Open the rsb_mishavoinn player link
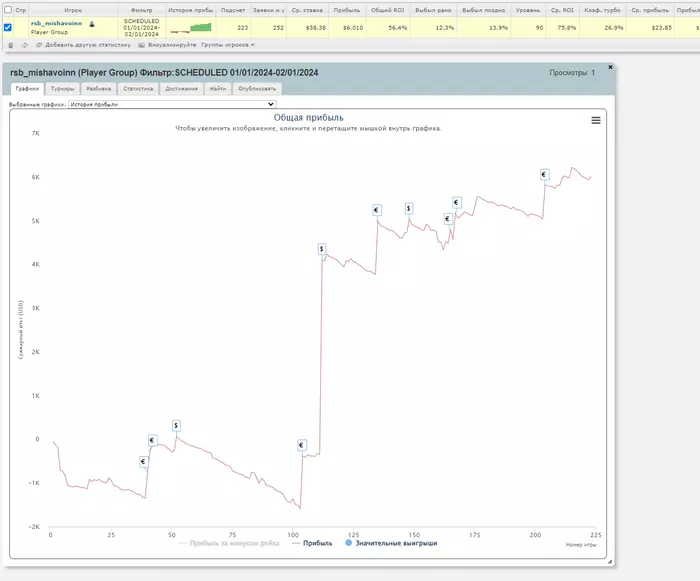Image resolution: width=700 pixels, height=581 pixels. 56,23
